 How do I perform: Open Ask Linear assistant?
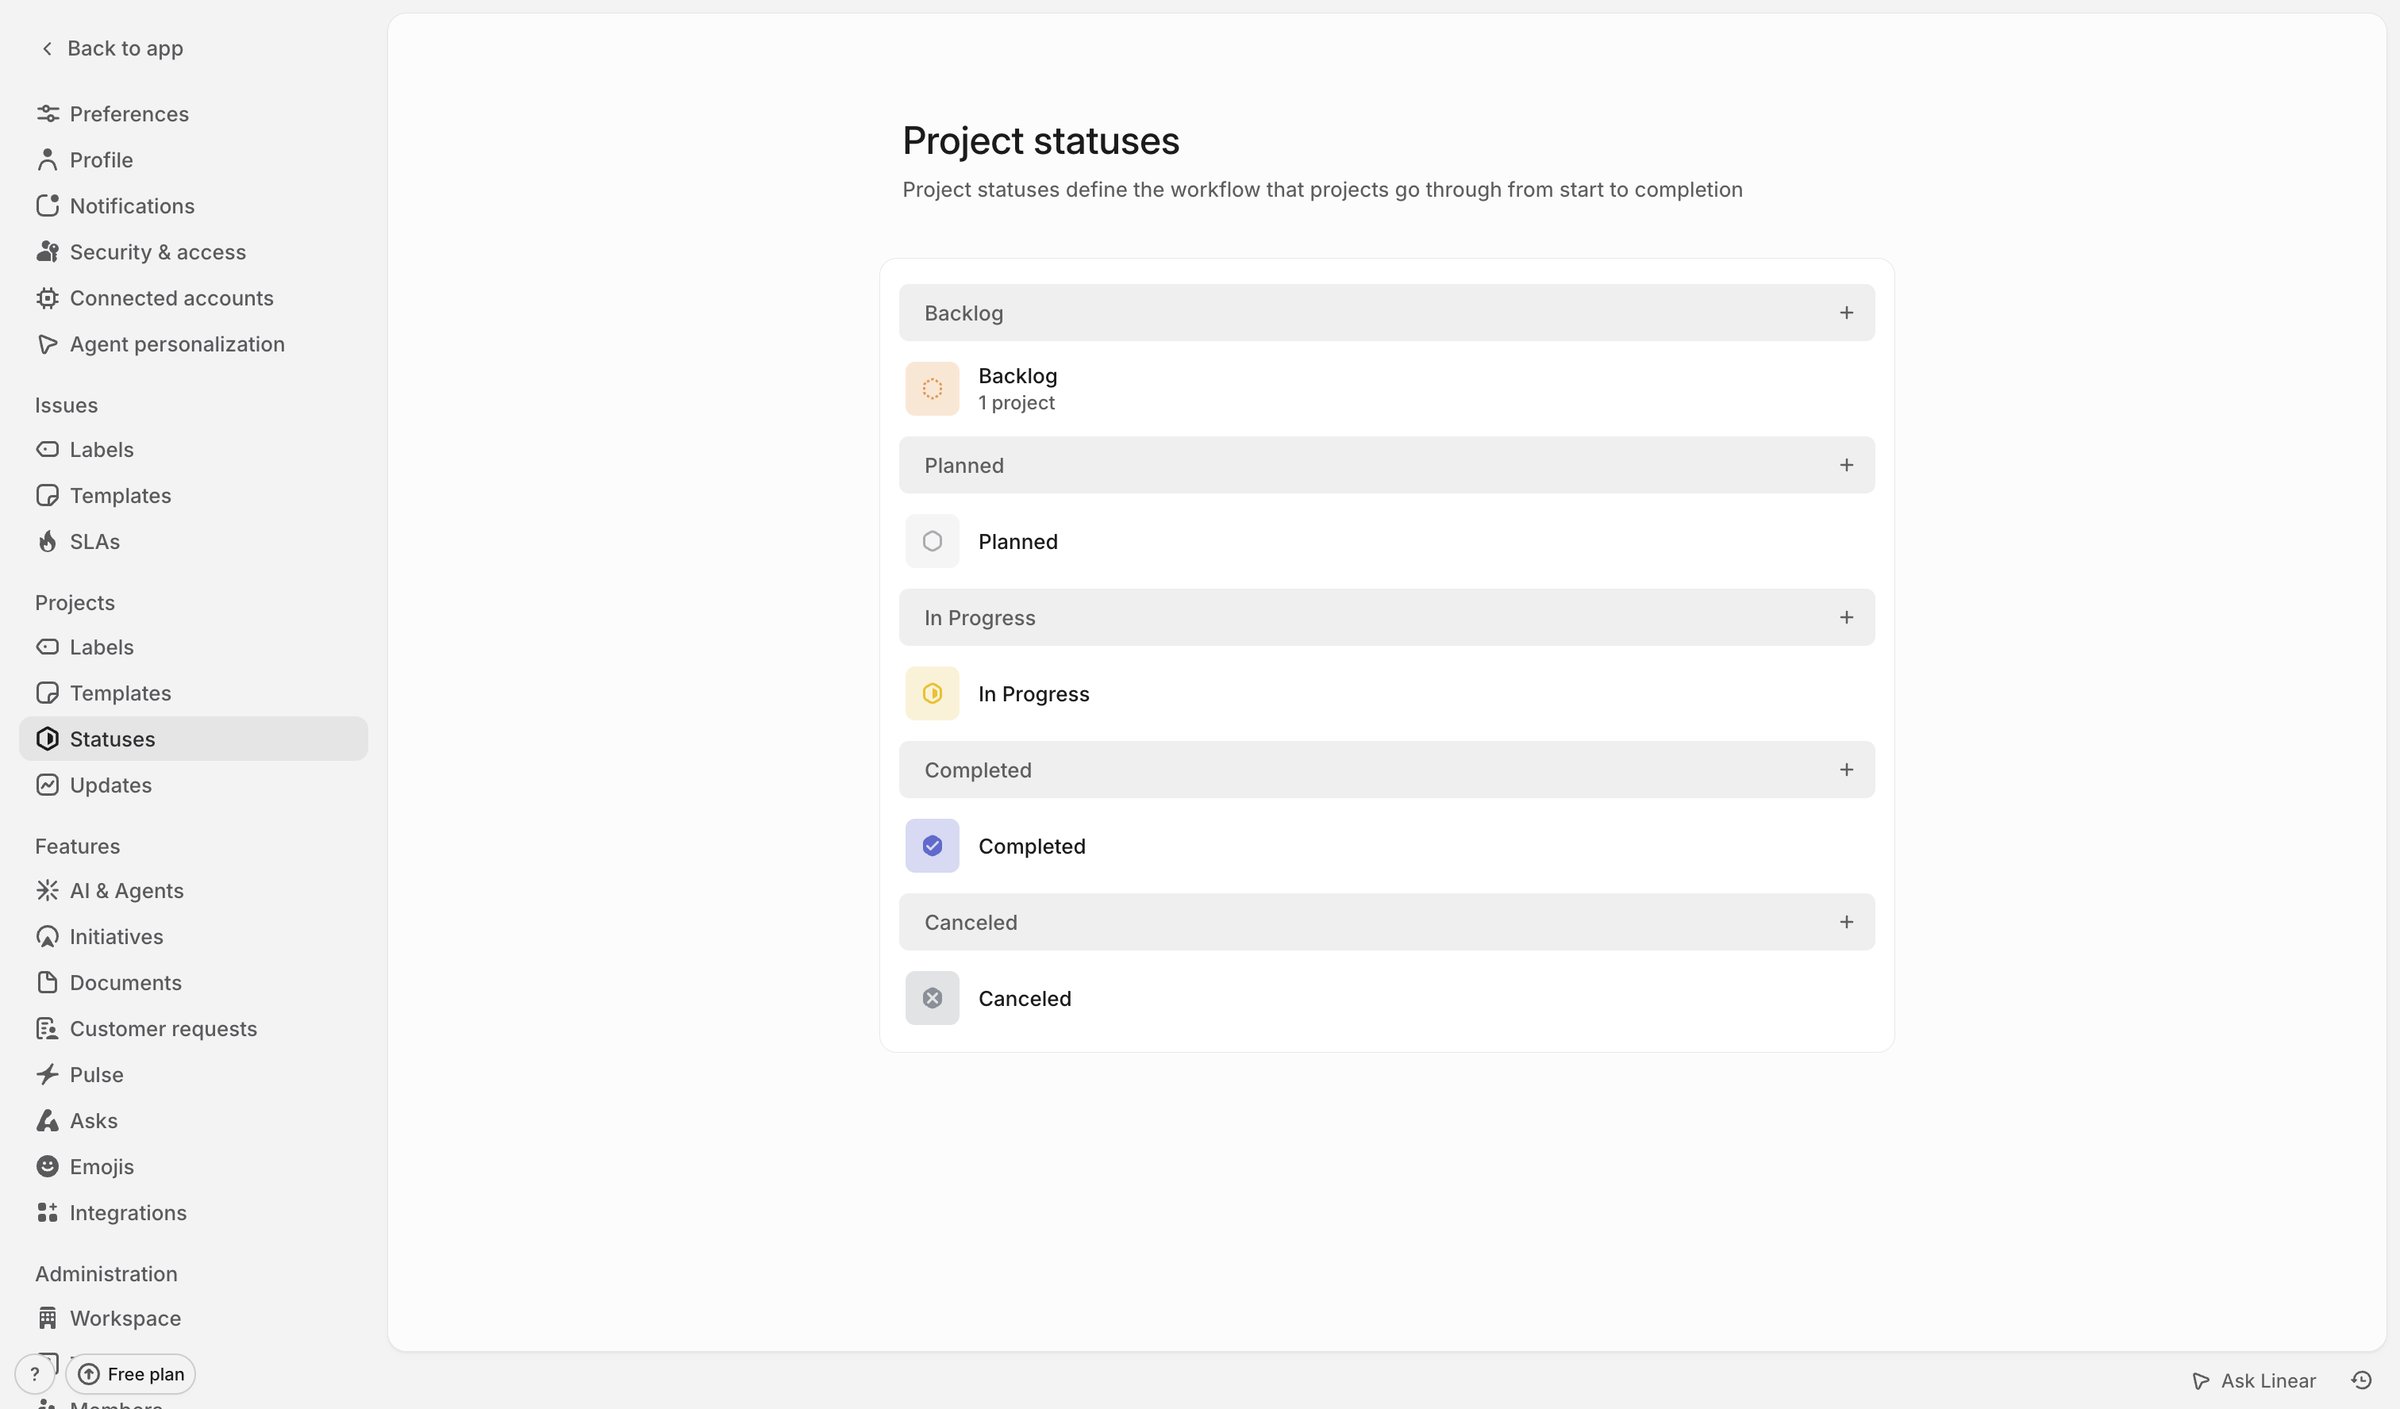coord(2254,1380)
